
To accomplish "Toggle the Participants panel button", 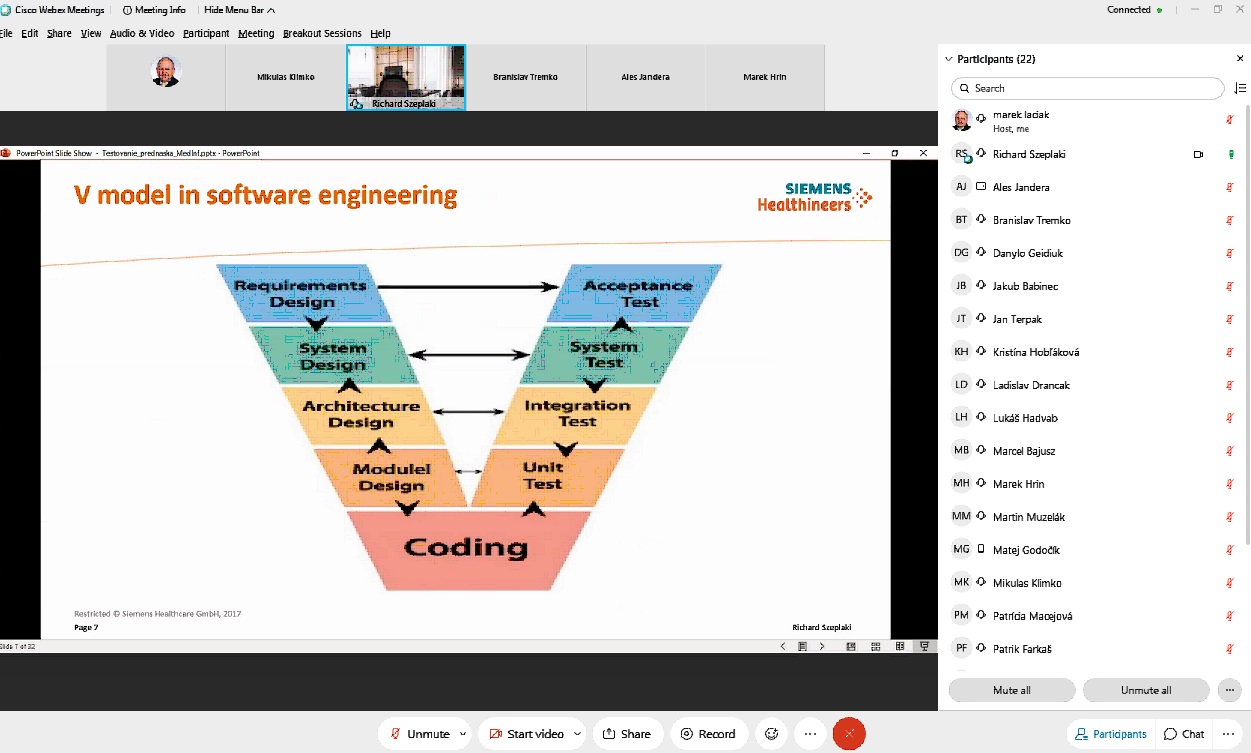I will point(1110,734).
